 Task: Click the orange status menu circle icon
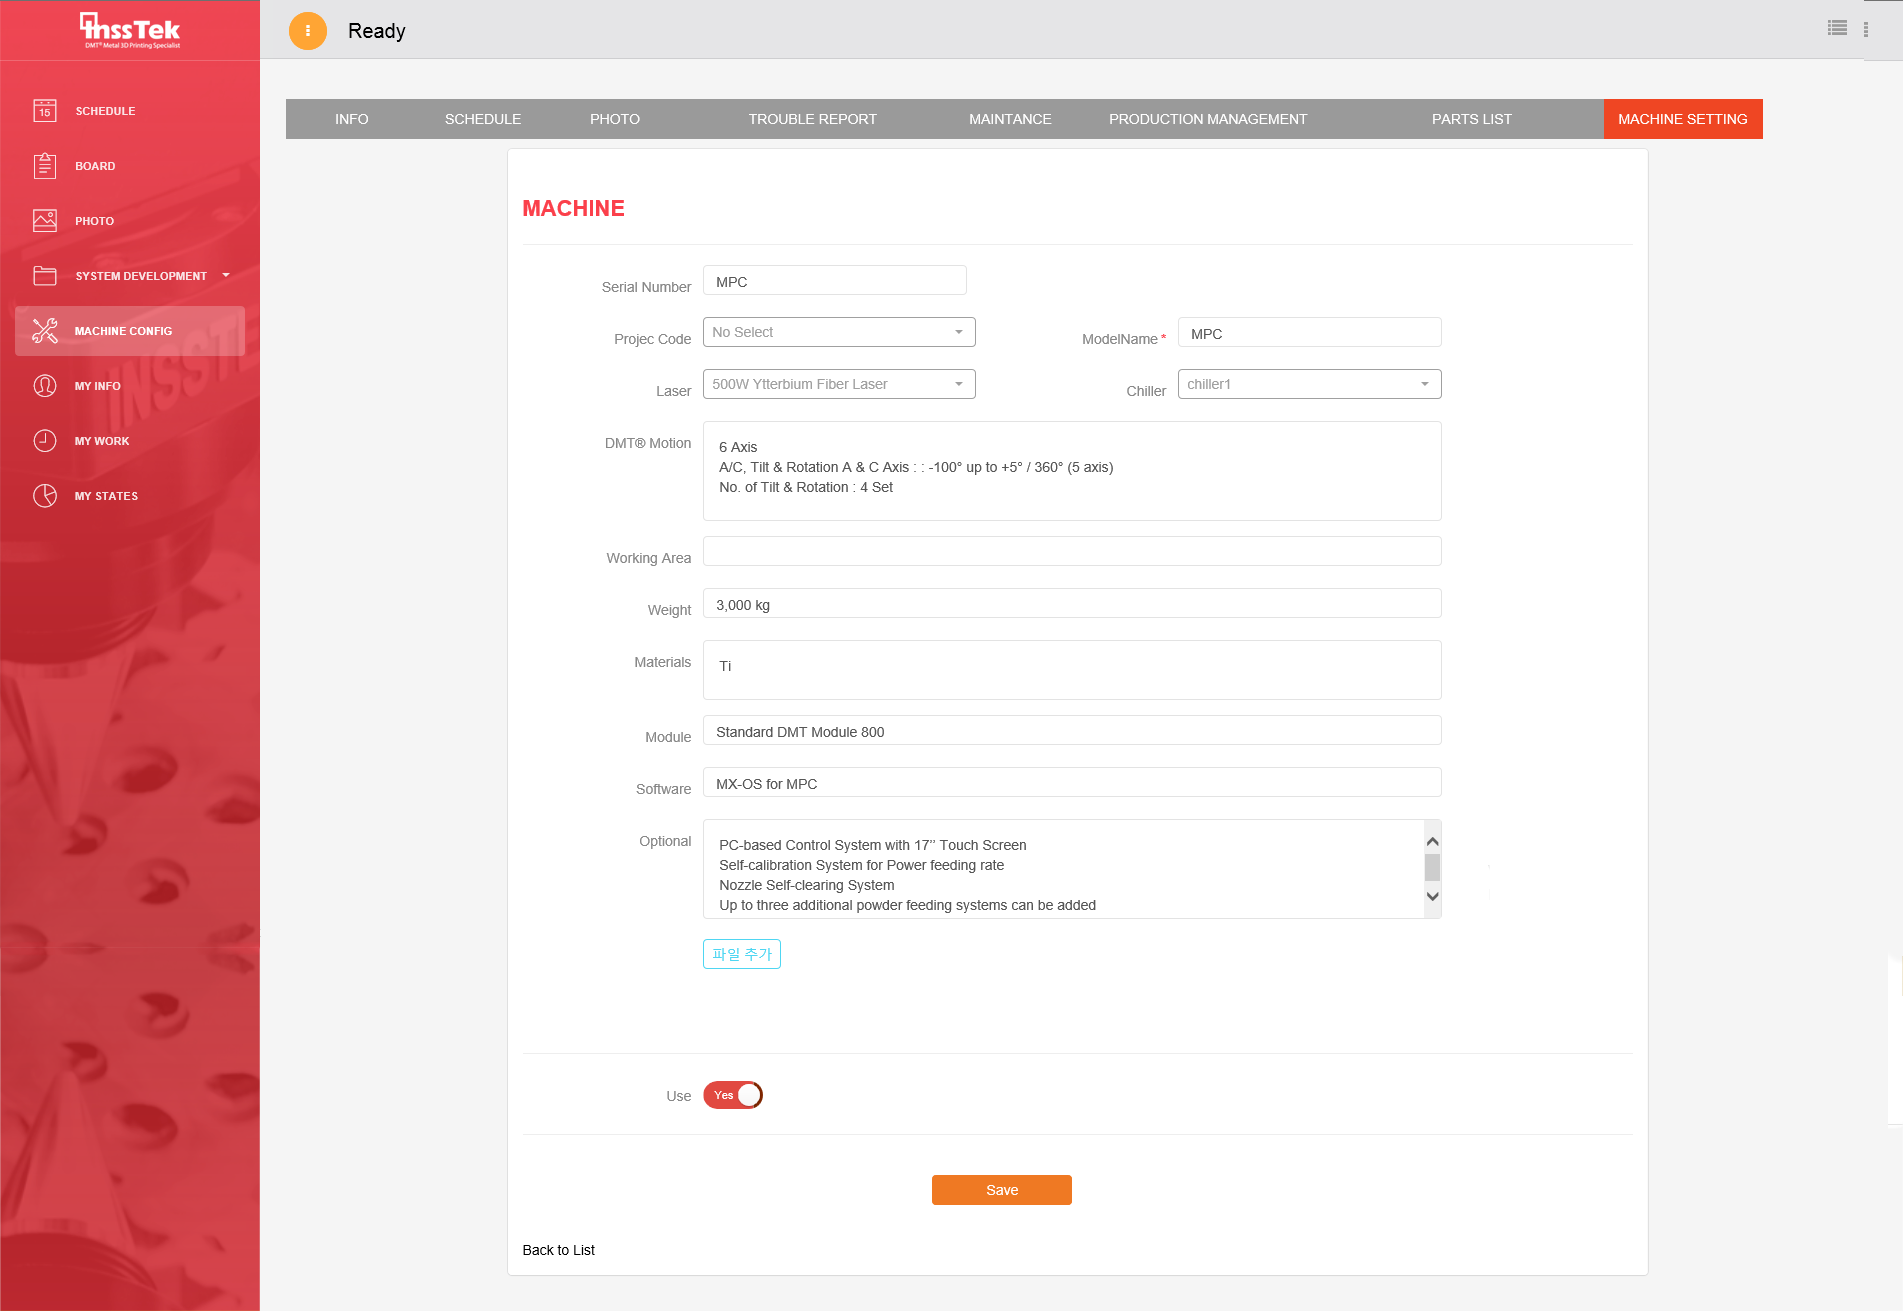[308, 31]
